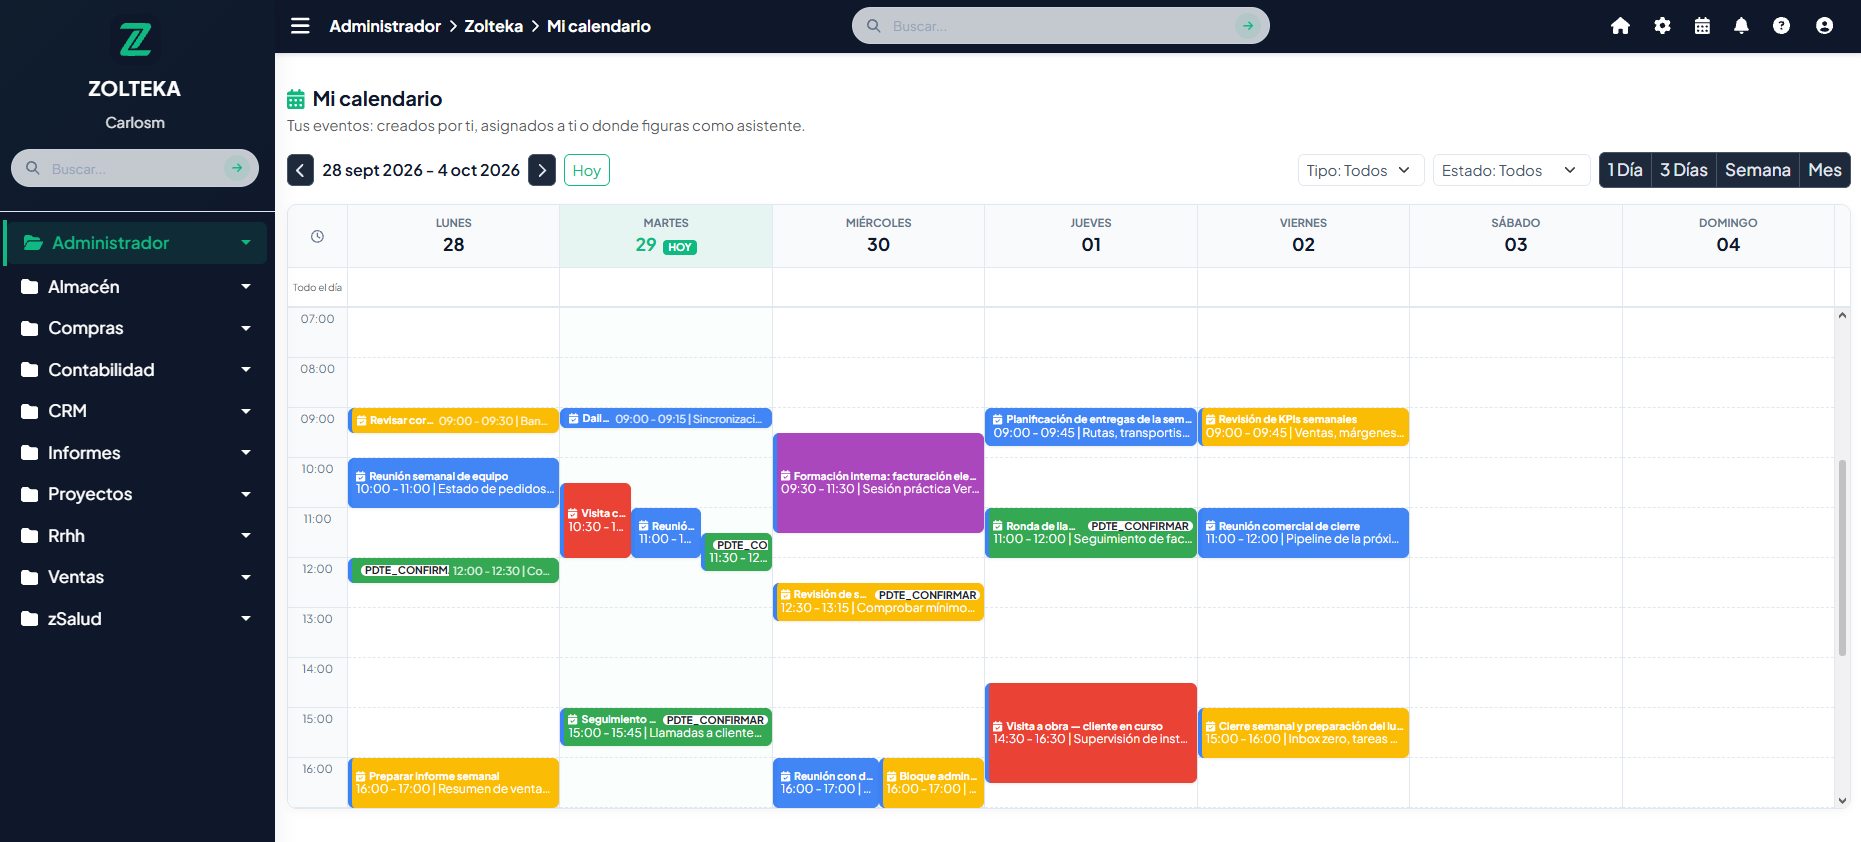This screenshot has width=1861, height=842.
Task: Switch to the Mes view
Action: pyautogui.click(x=1824, y=170)
